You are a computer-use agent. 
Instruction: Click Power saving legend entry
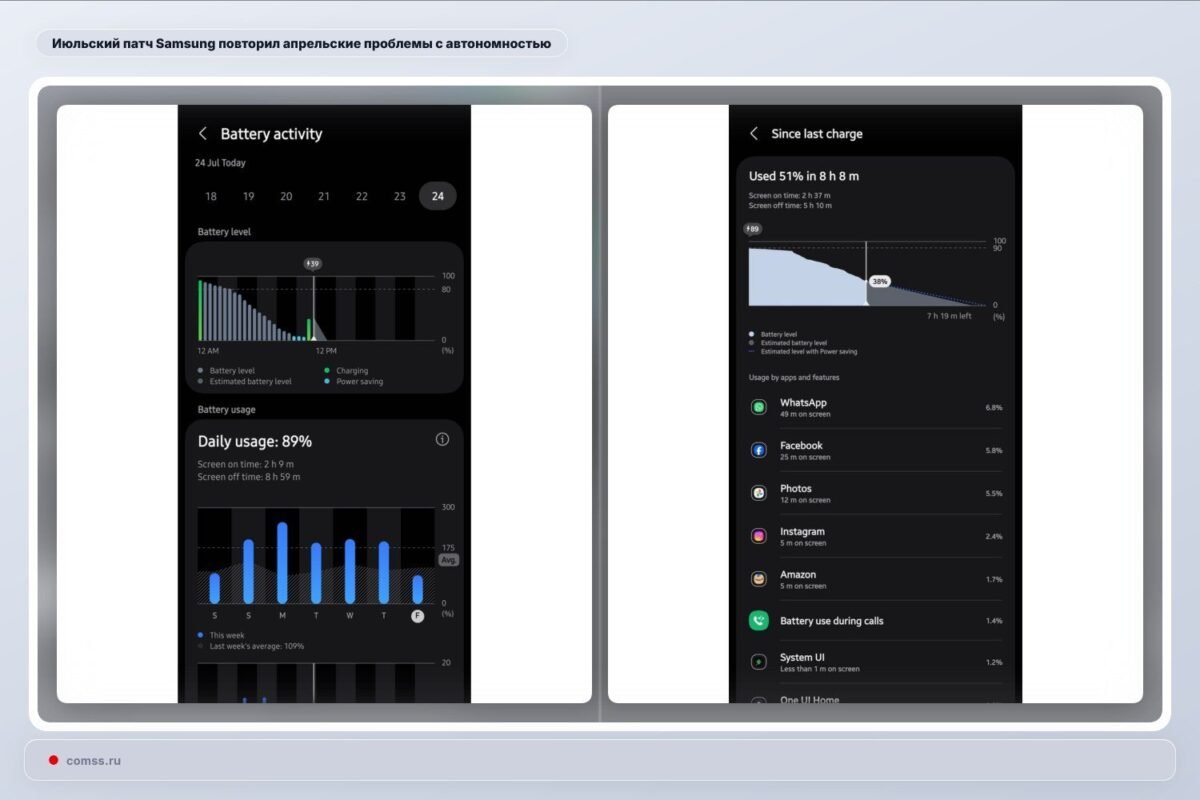point(353,382)
